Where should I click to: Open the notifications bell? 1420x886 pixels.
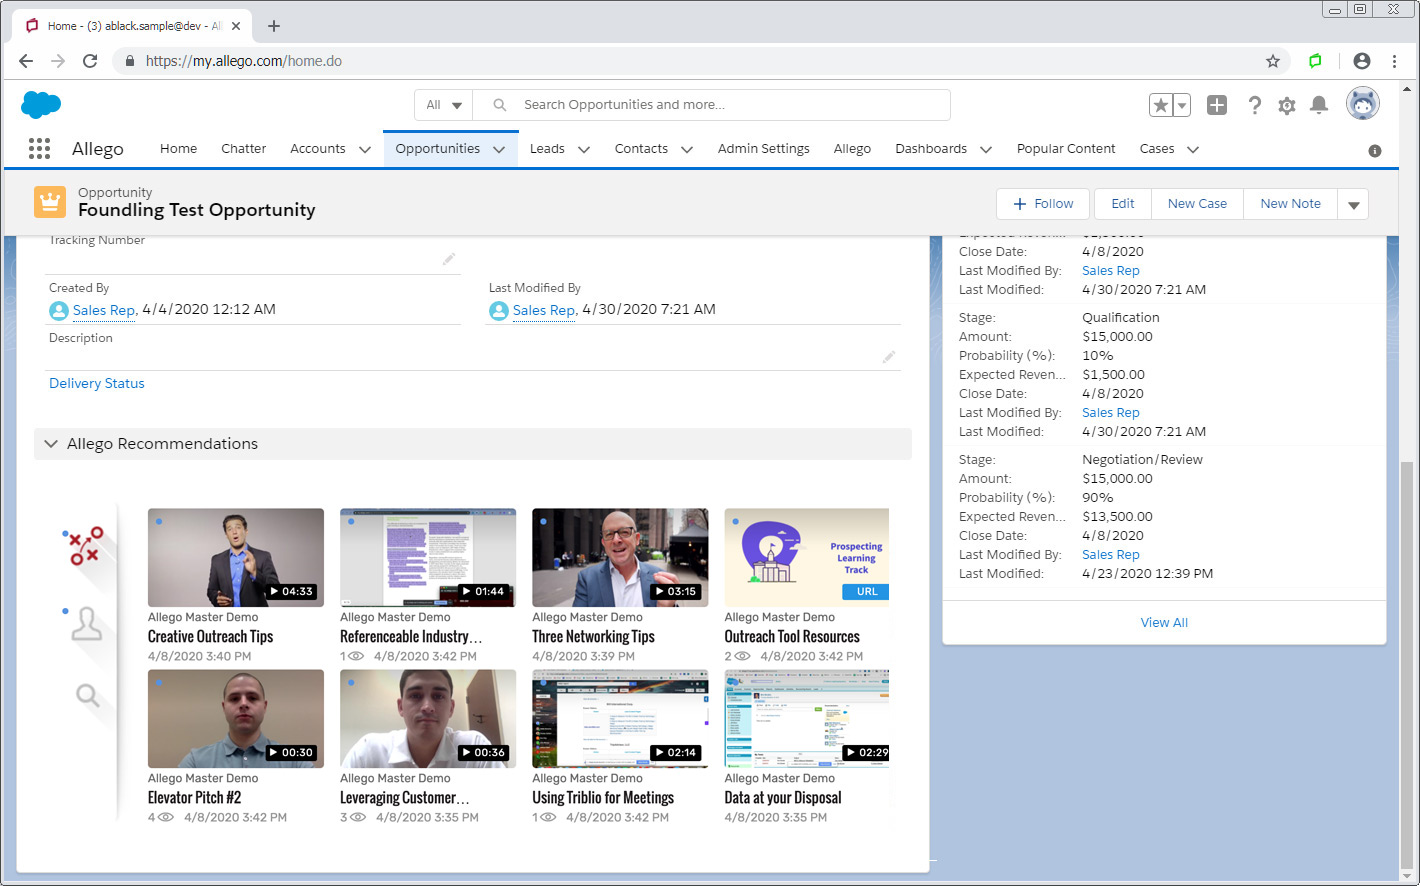(1319, 105)
